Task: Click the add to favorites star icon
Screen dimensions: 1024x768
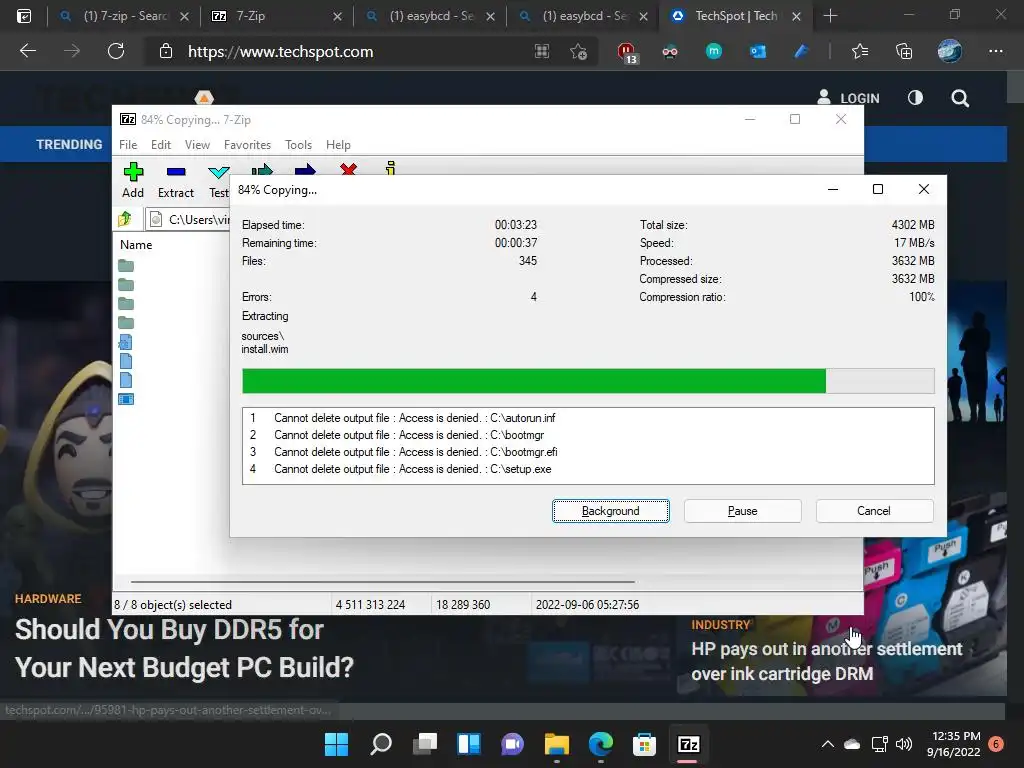Action: pos(578,52)
